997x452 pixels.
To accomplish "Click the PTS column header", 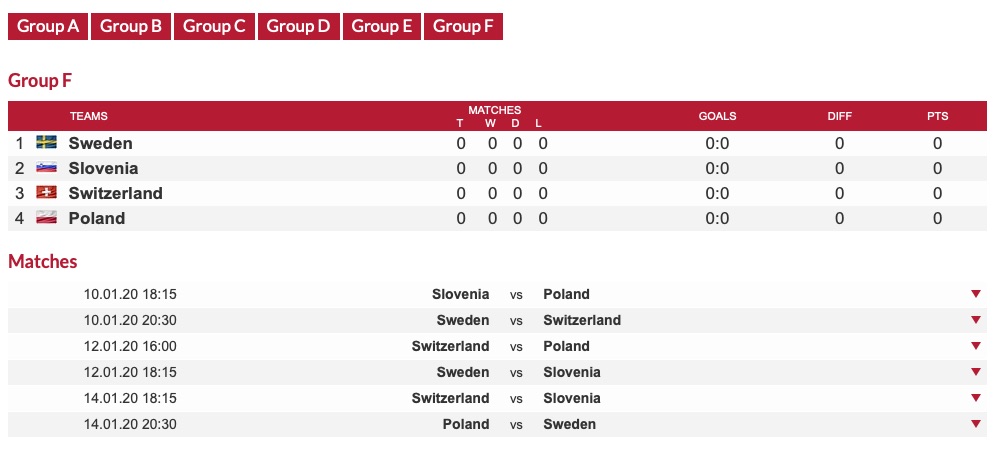I will [937, 116].
